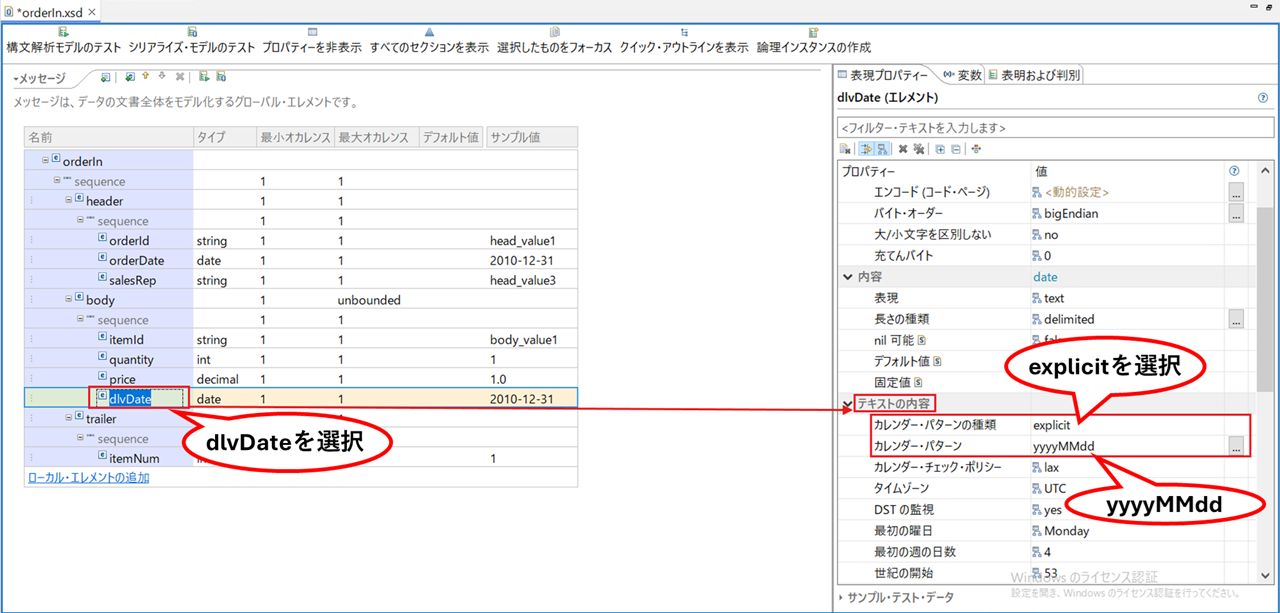Click 選択したものをフォーカス toolbar button
Viewport: 1280px width, 613px height.
tap(554, 40)
